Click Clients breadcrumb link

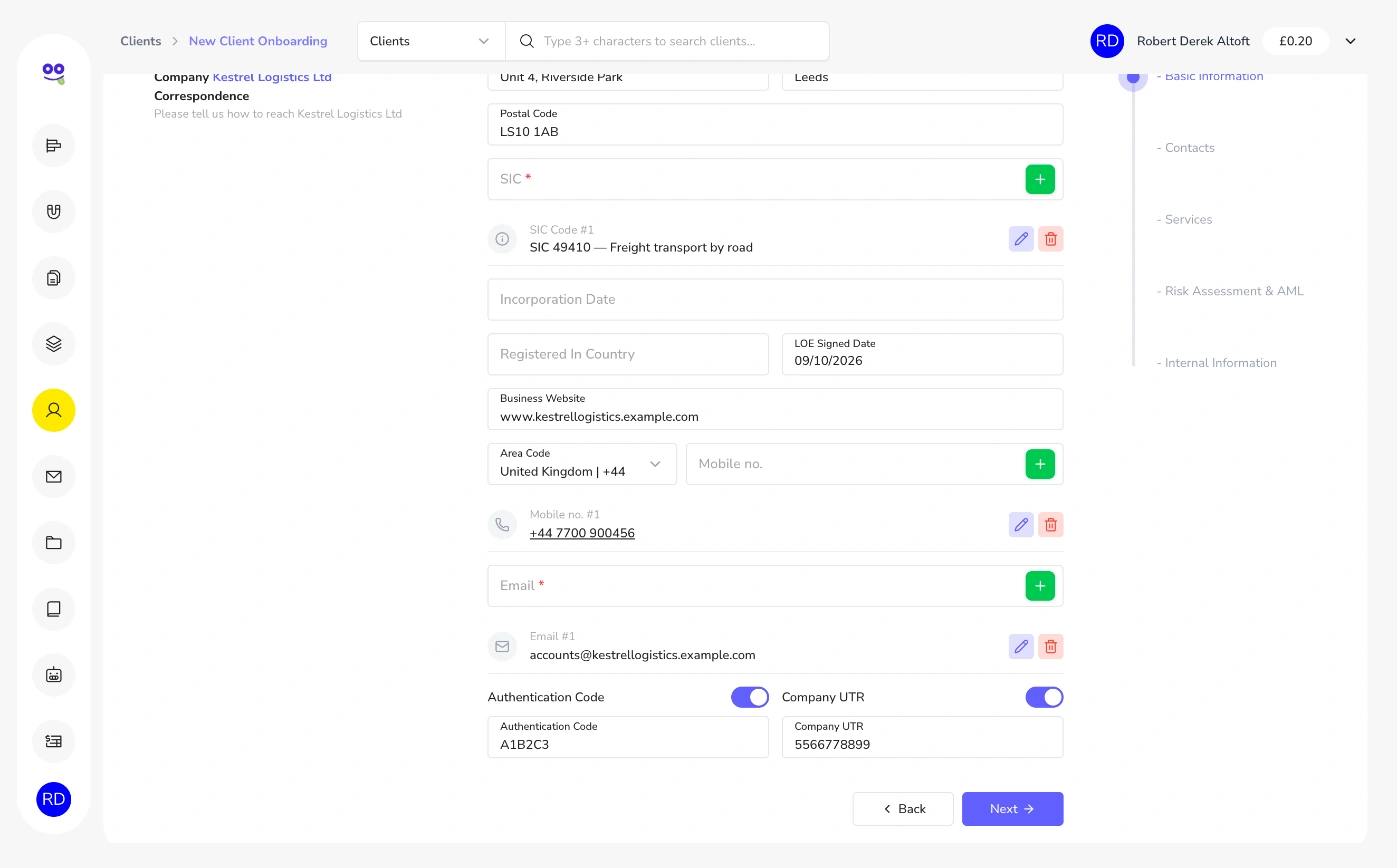tap(141, 41)
